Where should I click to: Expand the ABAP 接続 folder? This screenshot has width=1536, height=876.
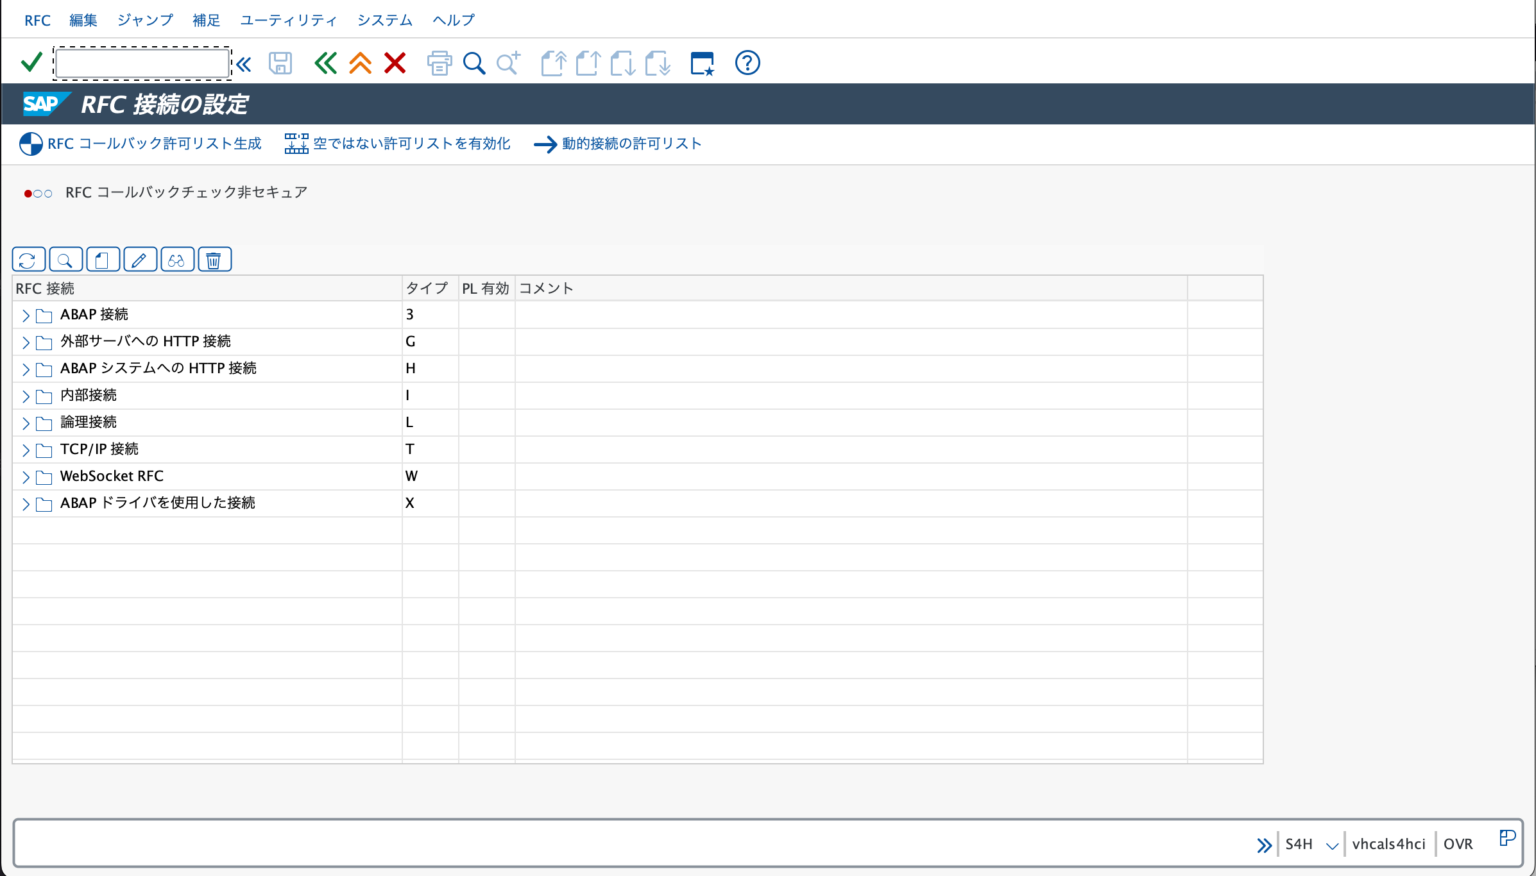pyautogui.click(x=25, y=313)
